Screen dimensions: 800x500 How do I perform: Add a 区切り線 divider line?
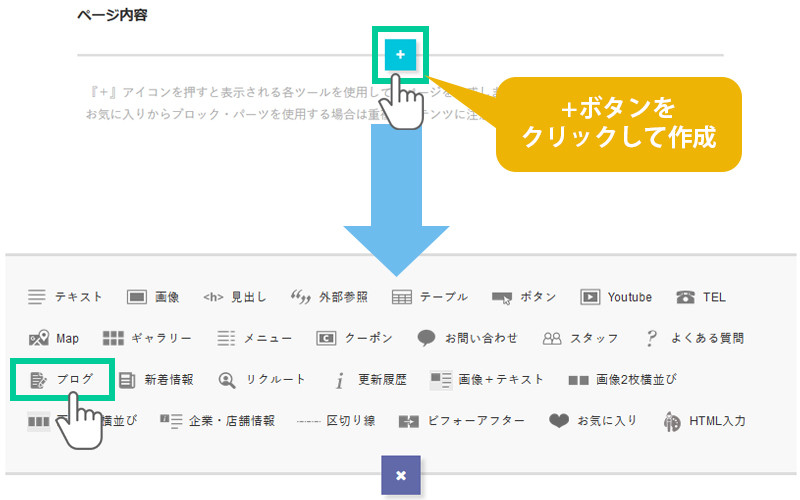pyautogui.click(x=336, y=421)
